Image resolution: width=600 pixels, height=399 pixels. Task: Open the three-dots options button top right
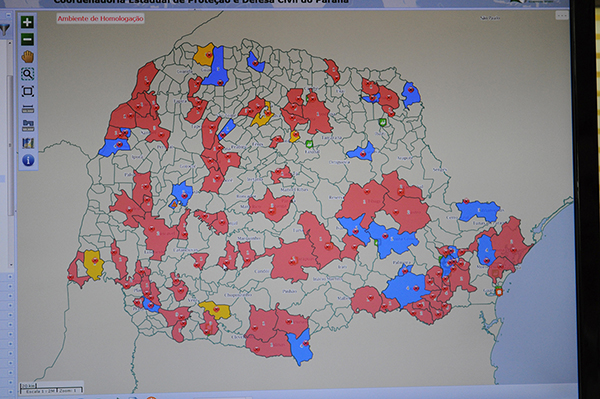561,16
